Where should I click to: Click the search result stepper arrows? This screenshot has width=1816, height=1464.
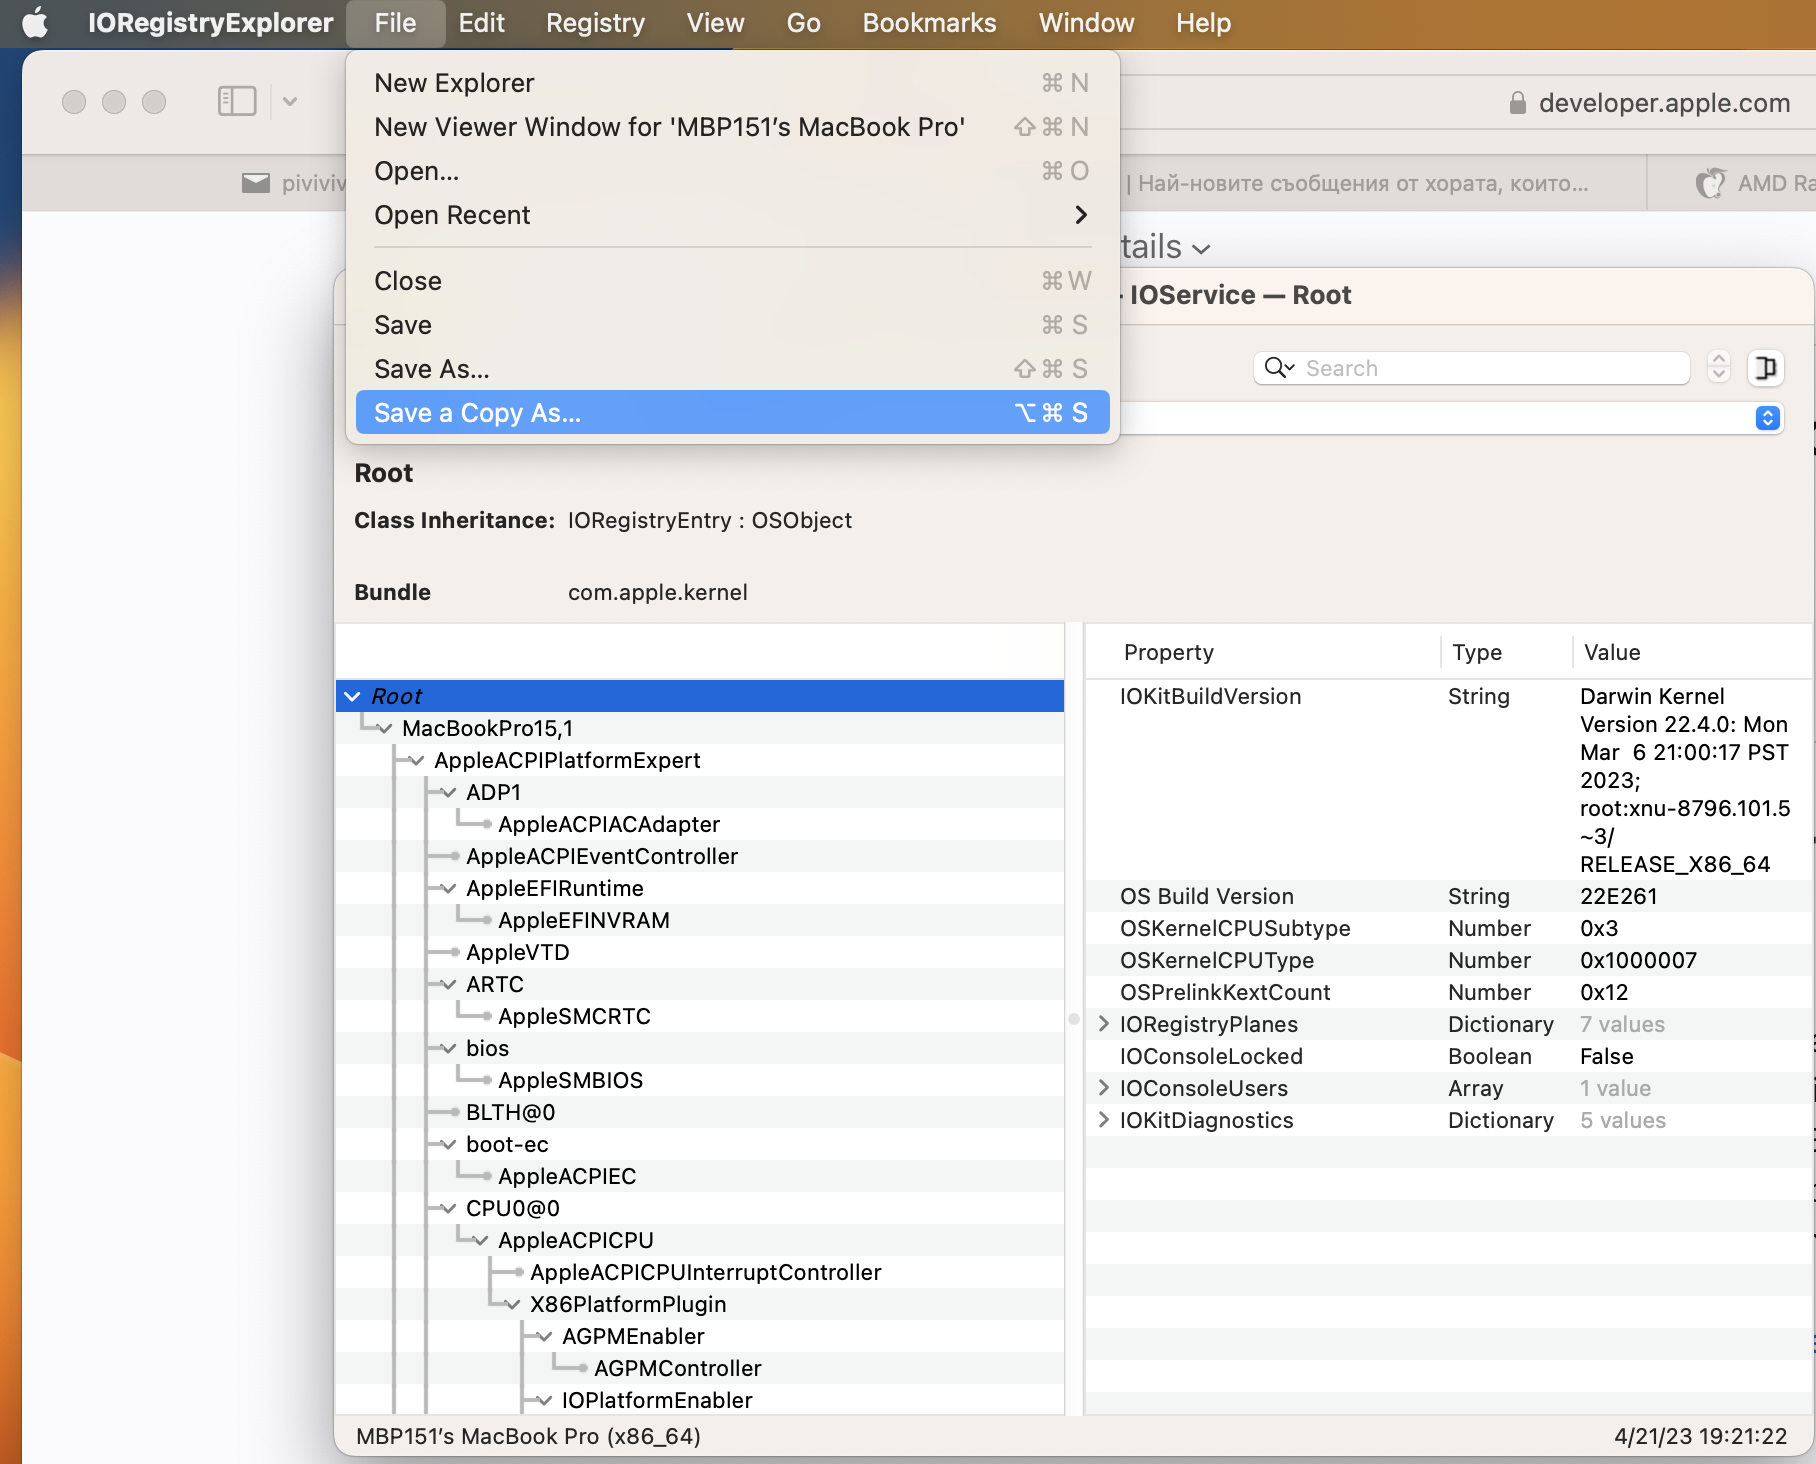[x=1719, y=368]
